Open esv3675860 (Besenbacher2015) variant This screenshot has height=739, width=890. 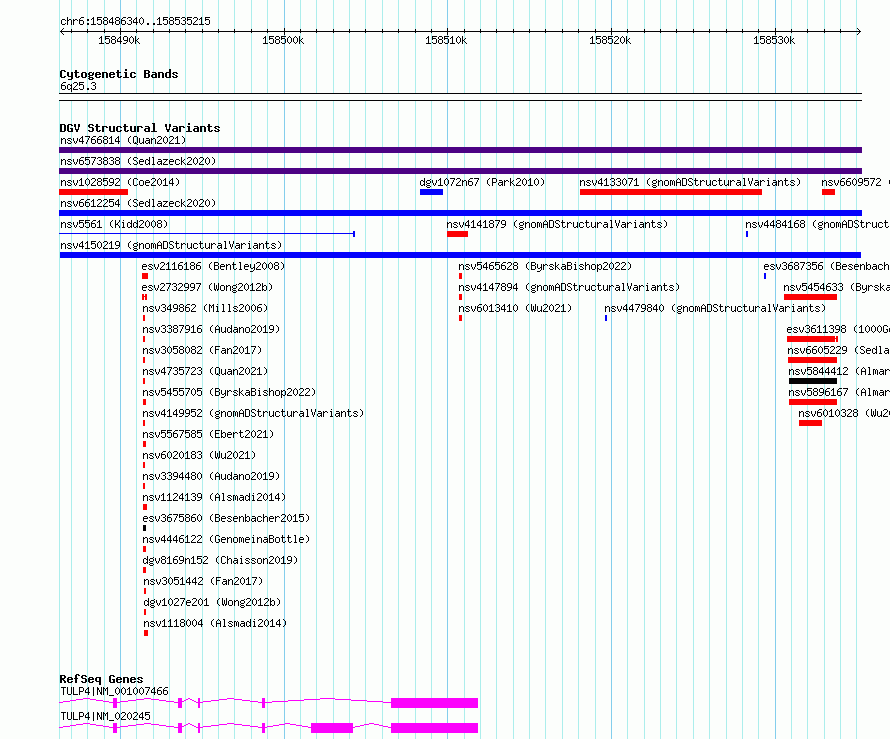pos(226,518)
